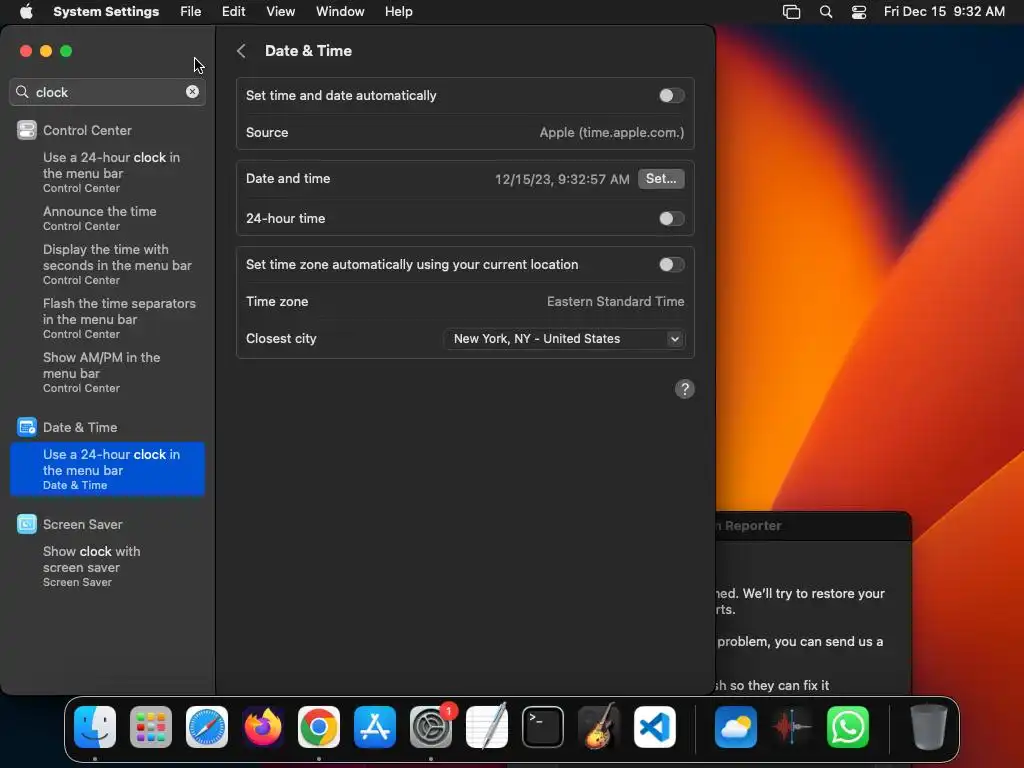Image resolution: width=1024 pixels, height=768 pixels.
Task: Click Stage Manager icon in menu bar
Action: (792, 12)
